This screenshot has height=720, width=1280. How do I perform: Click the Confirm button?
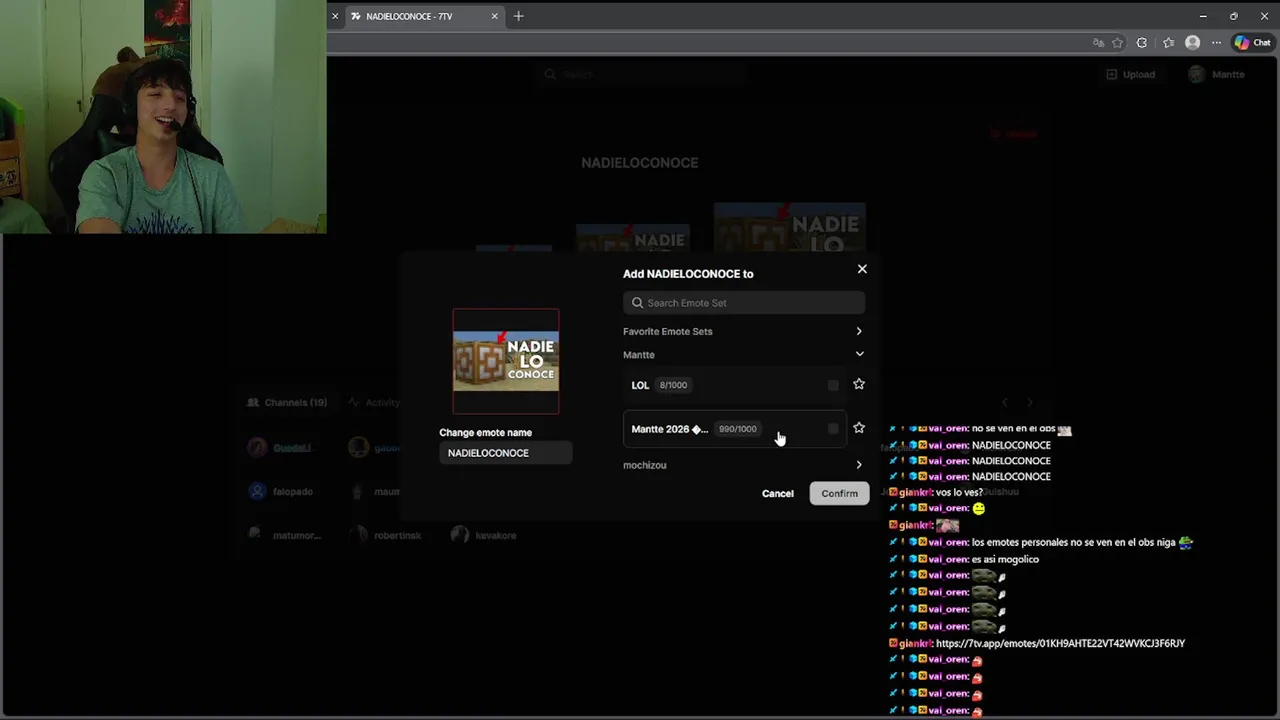tap(839, 493)
